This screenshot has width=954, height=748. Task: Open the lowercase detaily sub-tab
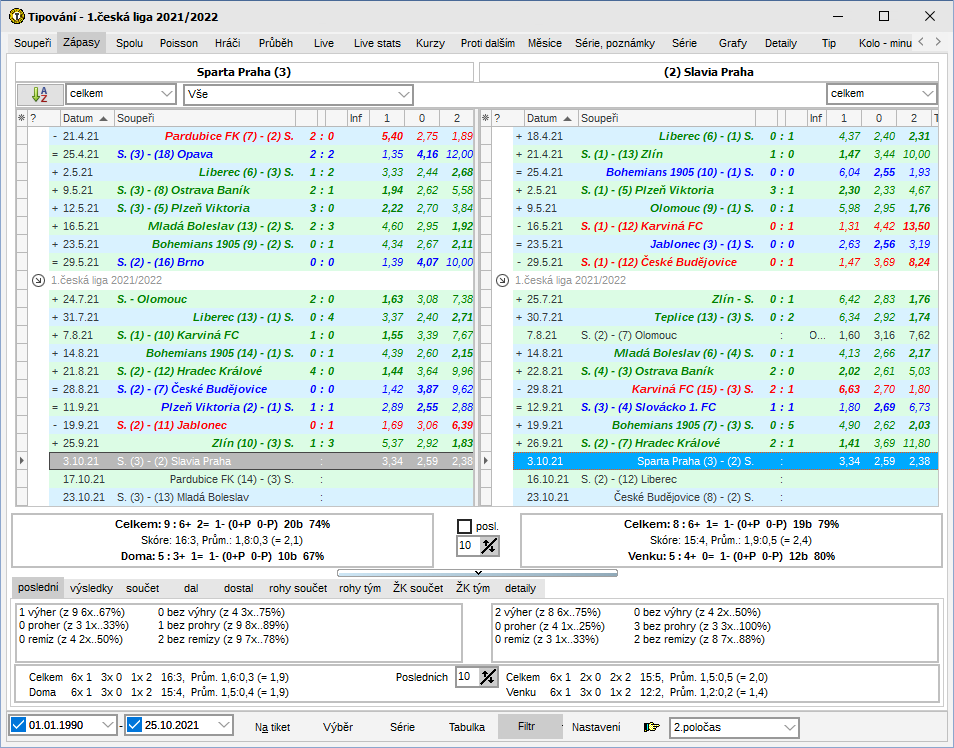(520, 588)
